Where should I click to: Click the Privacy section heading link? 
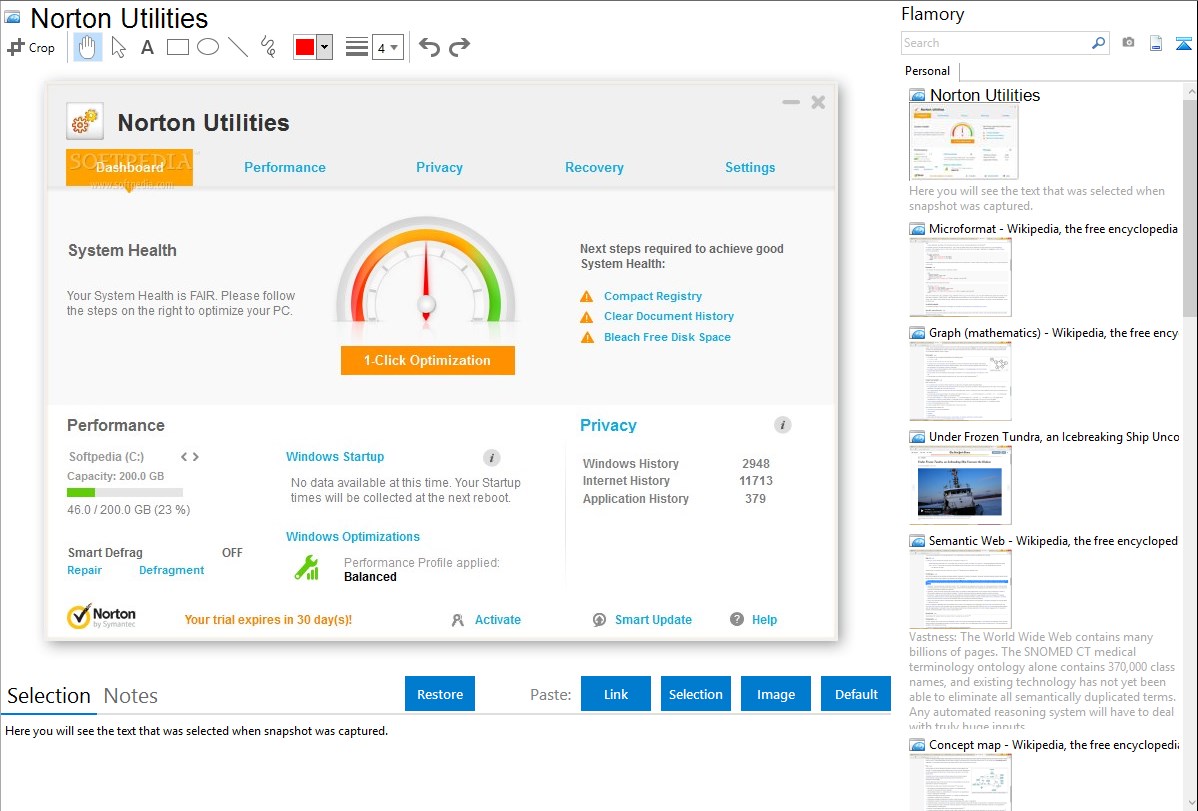(608, 425)
